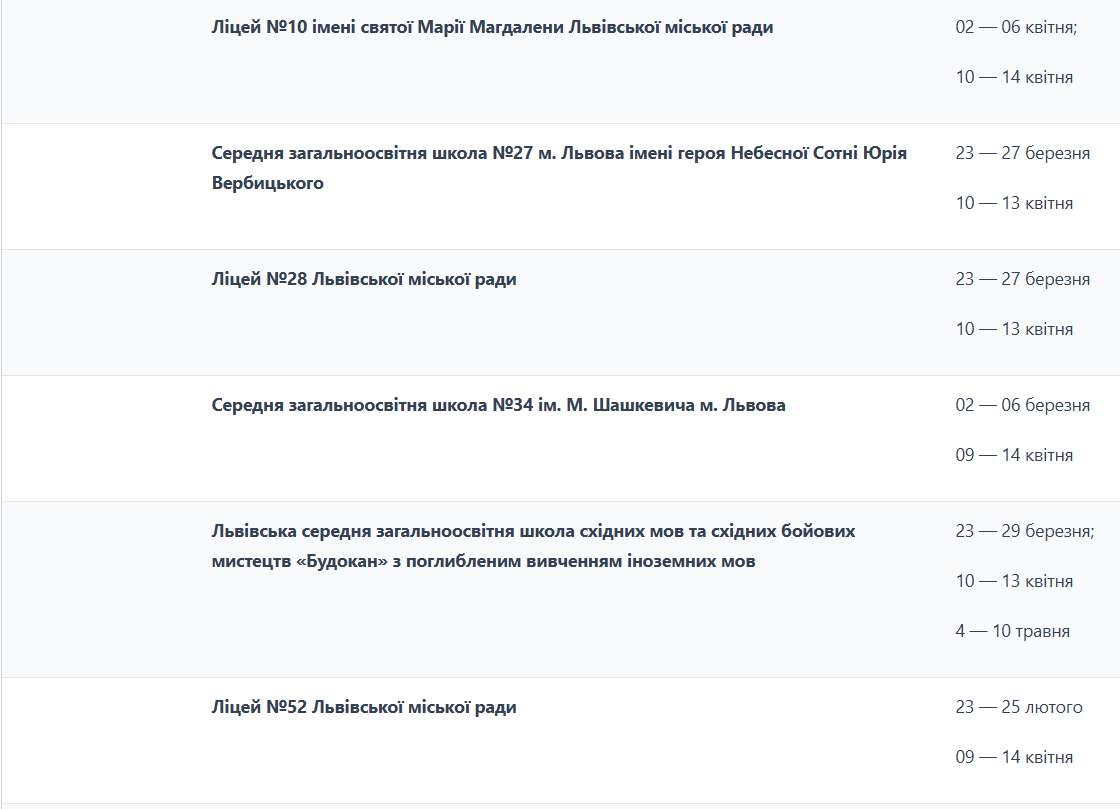1120x809 pixels.
Task: Click the «Будокан» school name text
Action: (x=533, y=546)
